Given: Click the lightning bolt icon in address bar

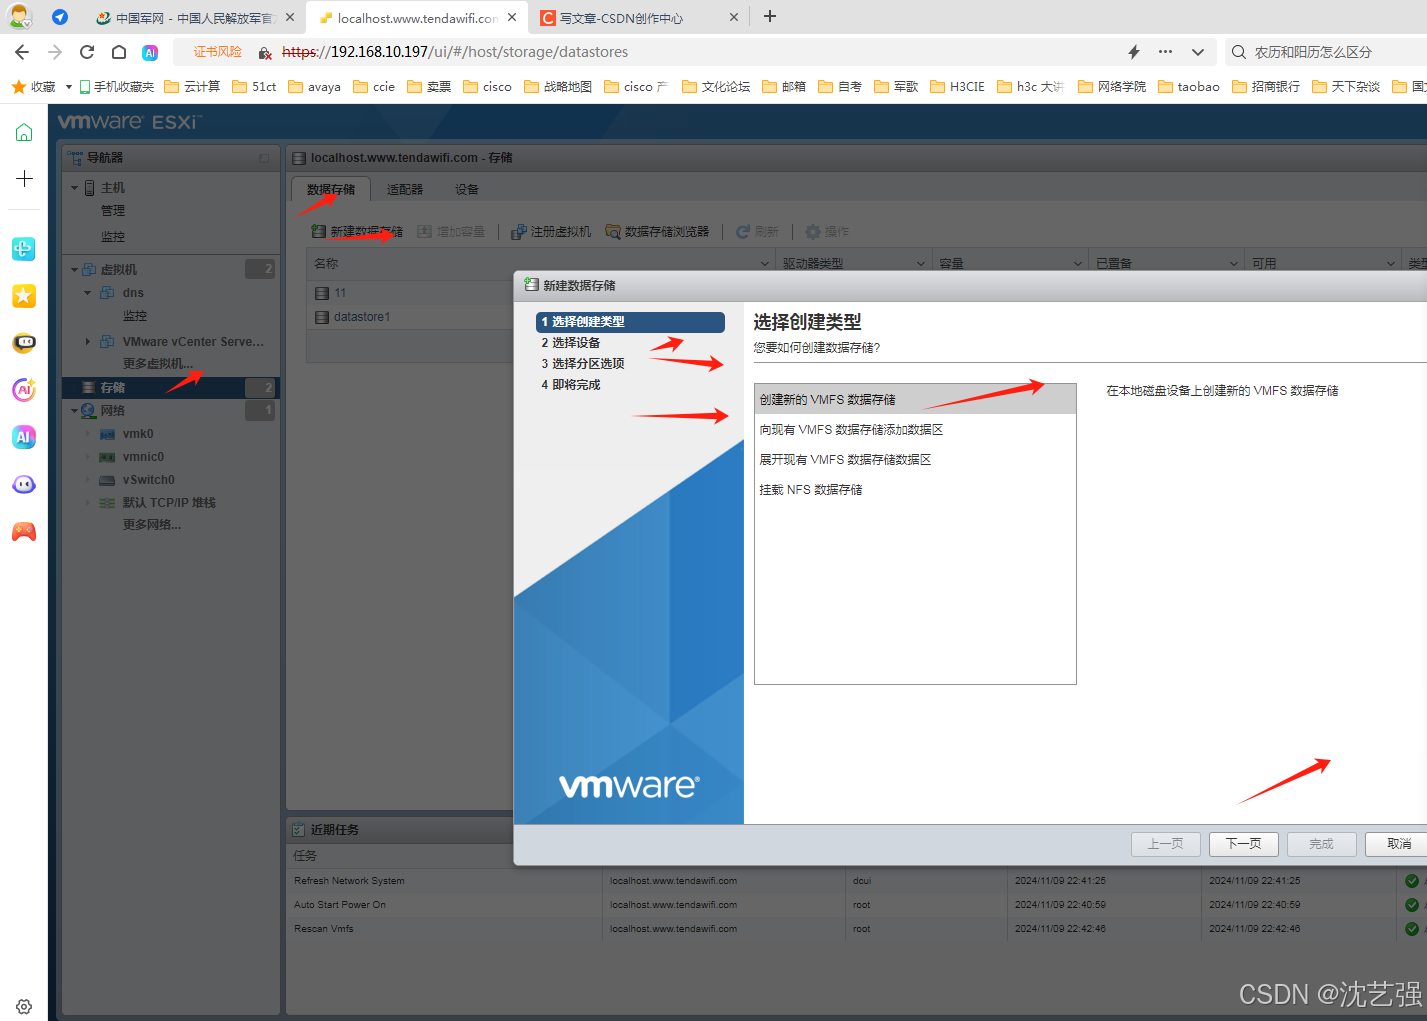Looking at the screenshot, I should pos(1134,52).
